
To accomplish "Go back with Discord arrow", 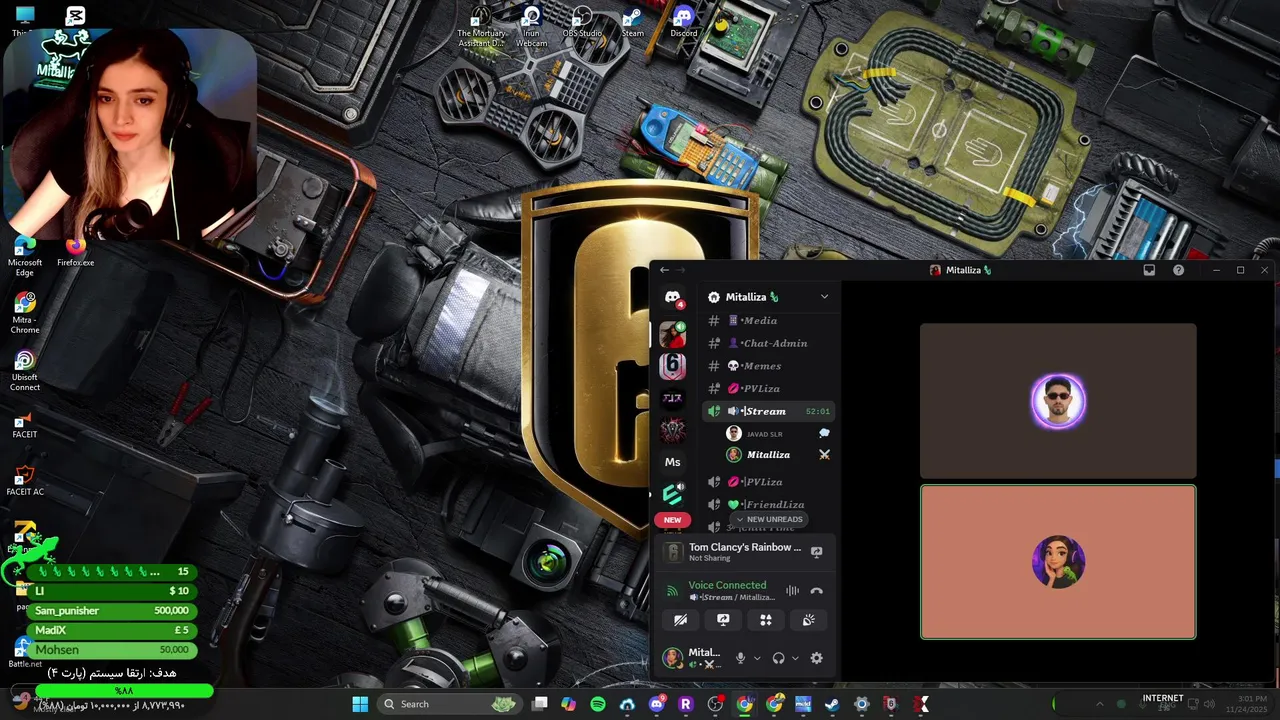I will (664, 270).
